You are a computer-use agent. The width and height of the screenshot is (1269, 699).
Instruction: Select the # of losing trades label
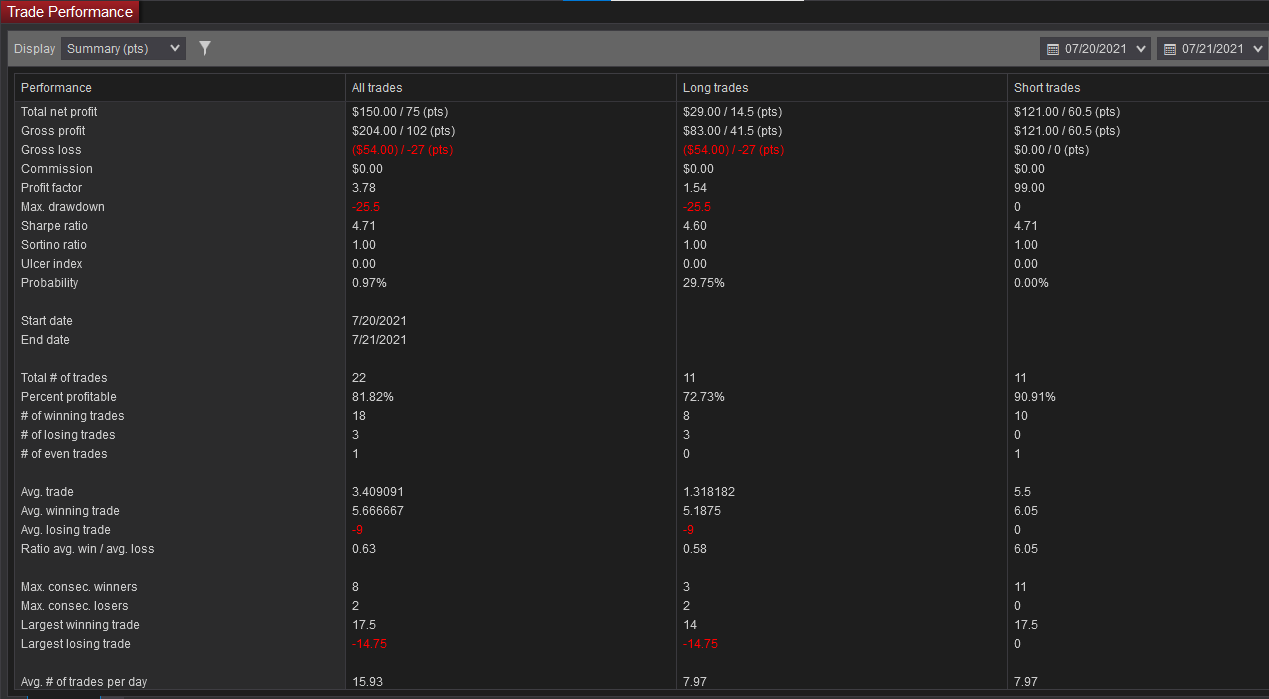tap(68, 435)
